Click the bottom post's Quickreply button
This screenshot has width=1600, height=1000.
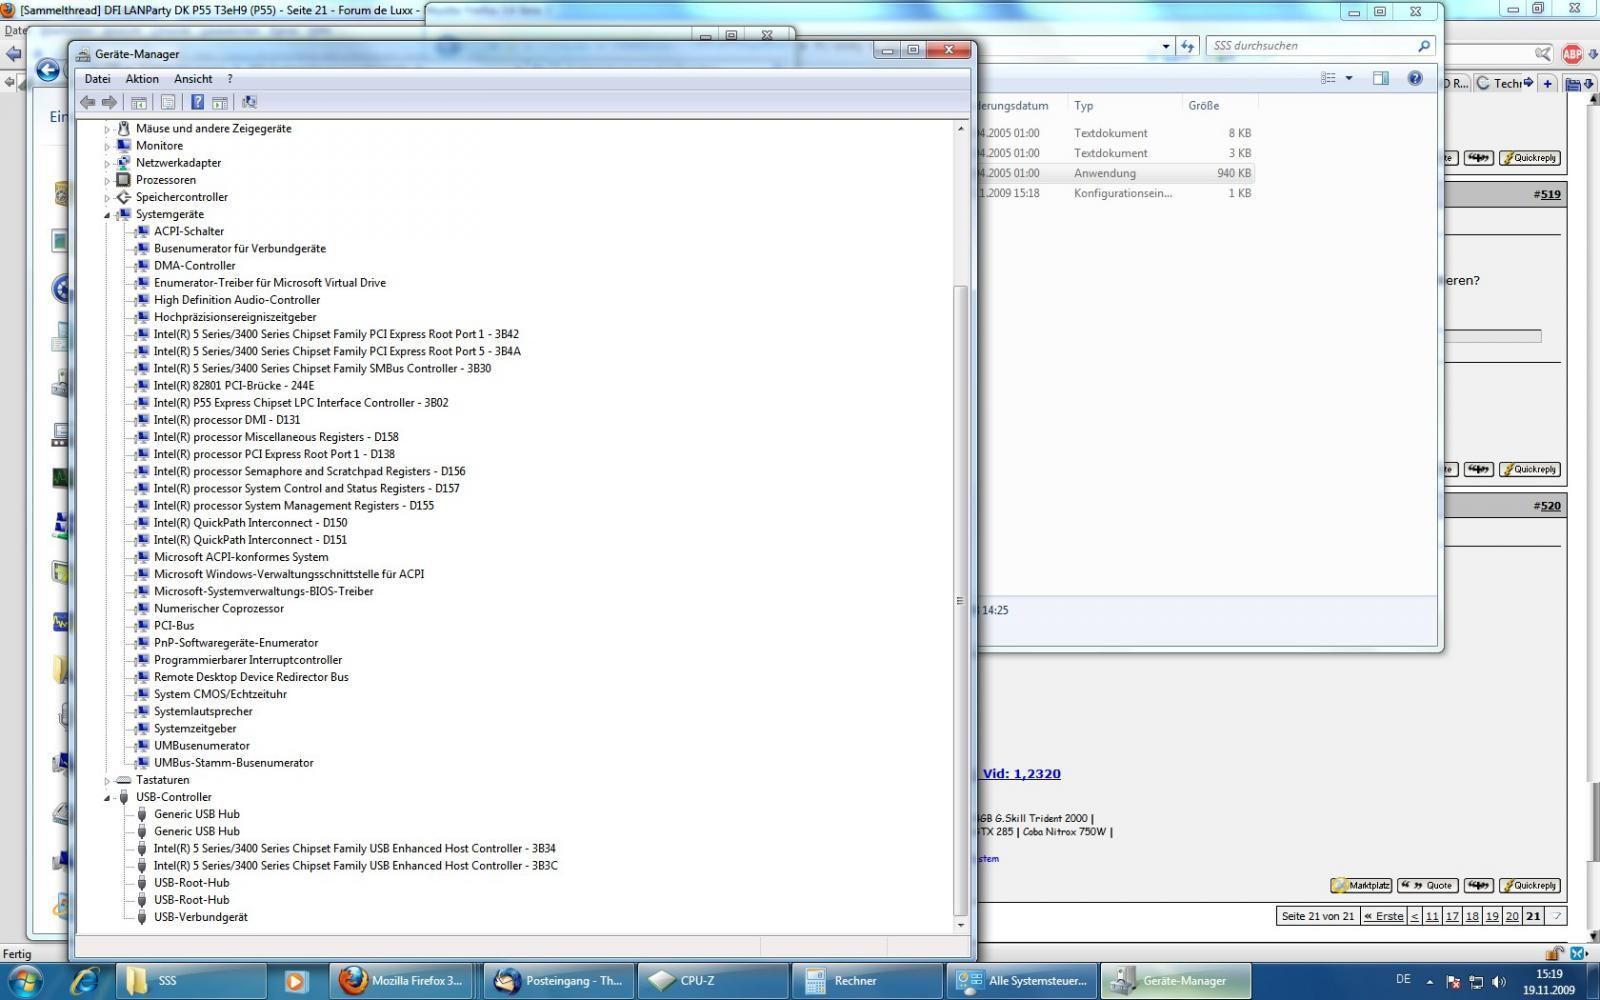1529,885
